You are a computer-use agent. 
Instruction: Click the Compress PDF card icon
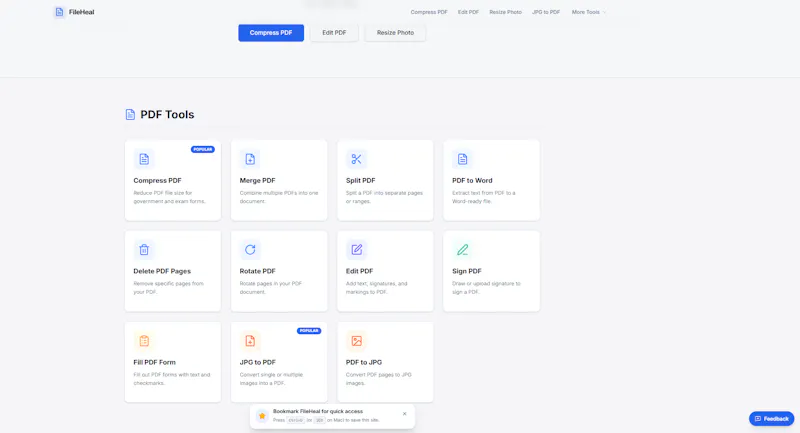[x=144, y=159]
